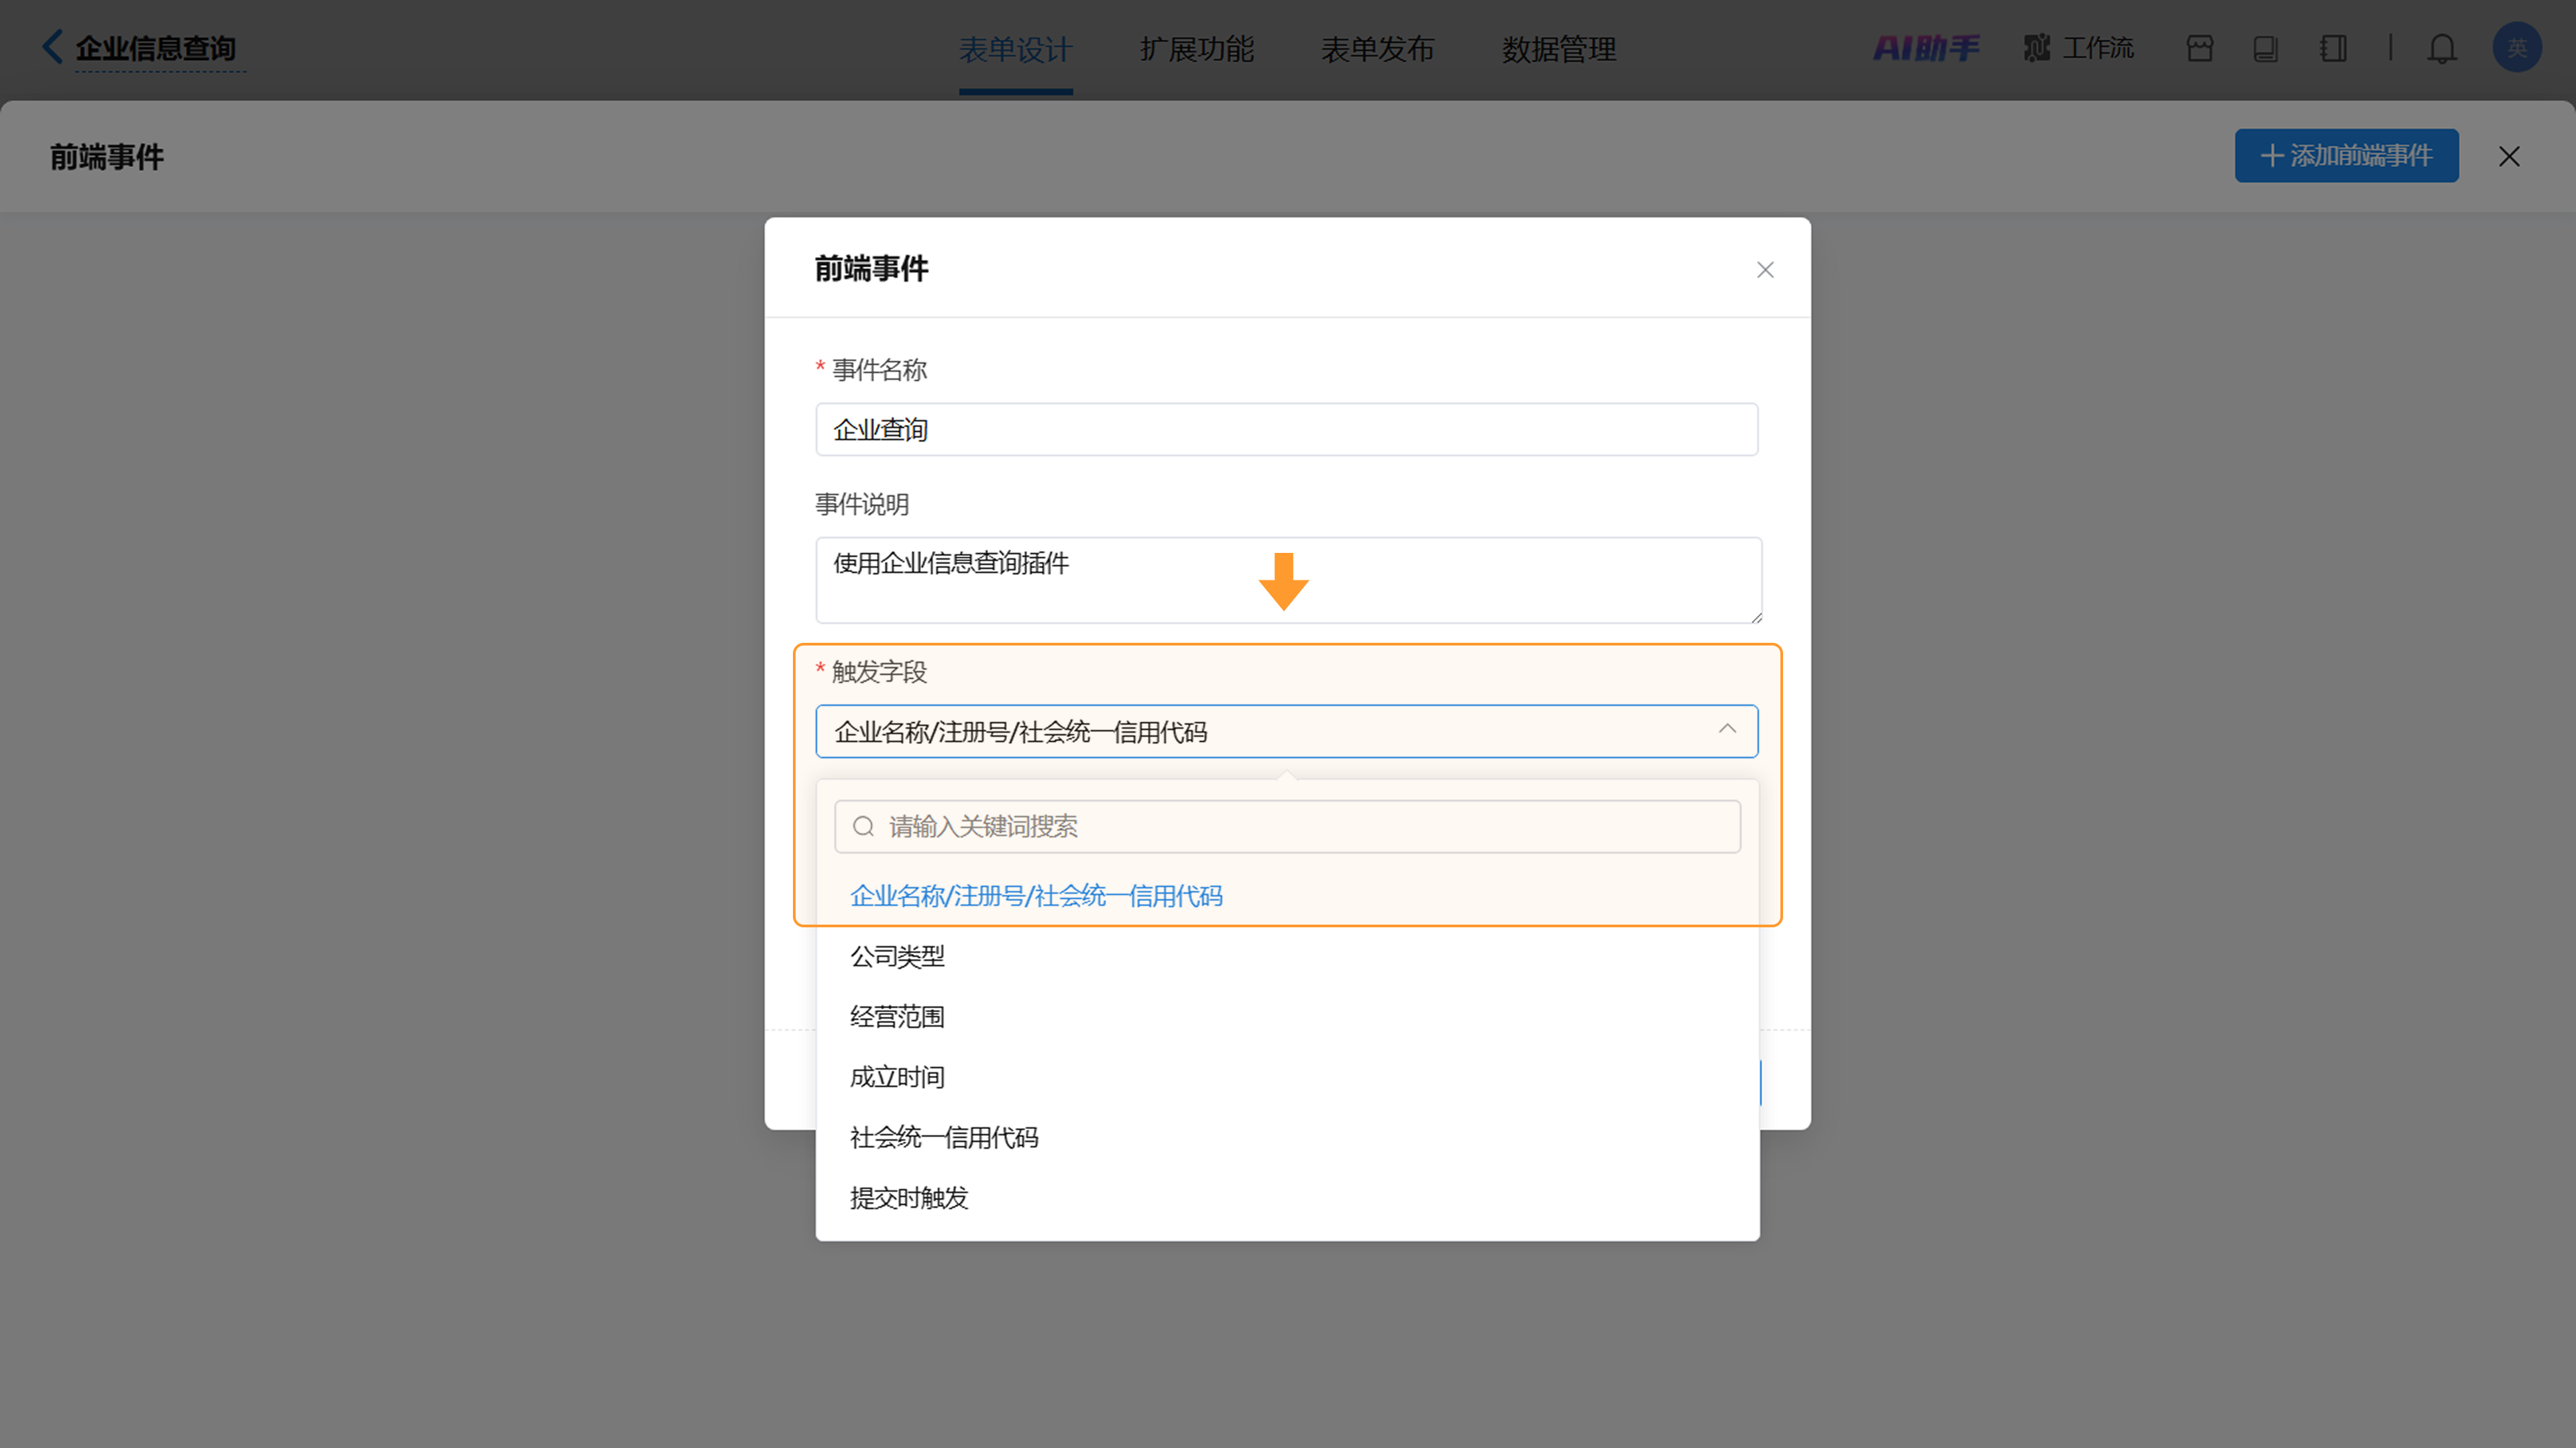Image resolution: width=2576 pixels, height=1448 pixels.
Task: Click the 事件名称 input field
Action: coord(1286,429)
